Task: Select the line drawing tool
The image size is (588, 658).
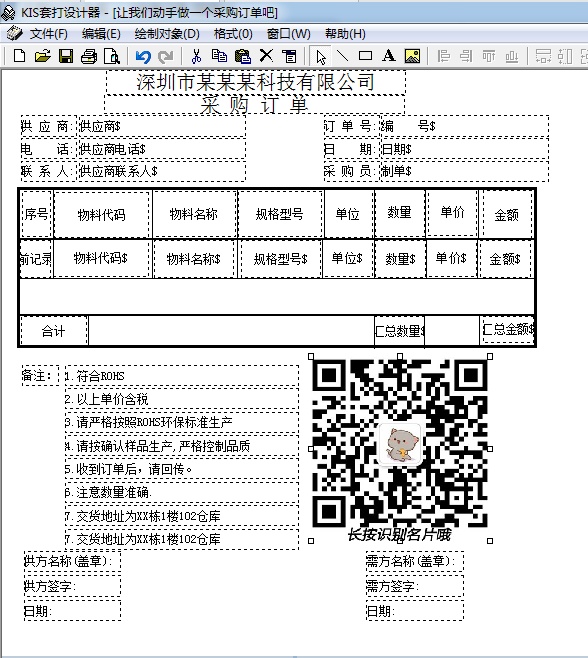Action: coord(342,55)
